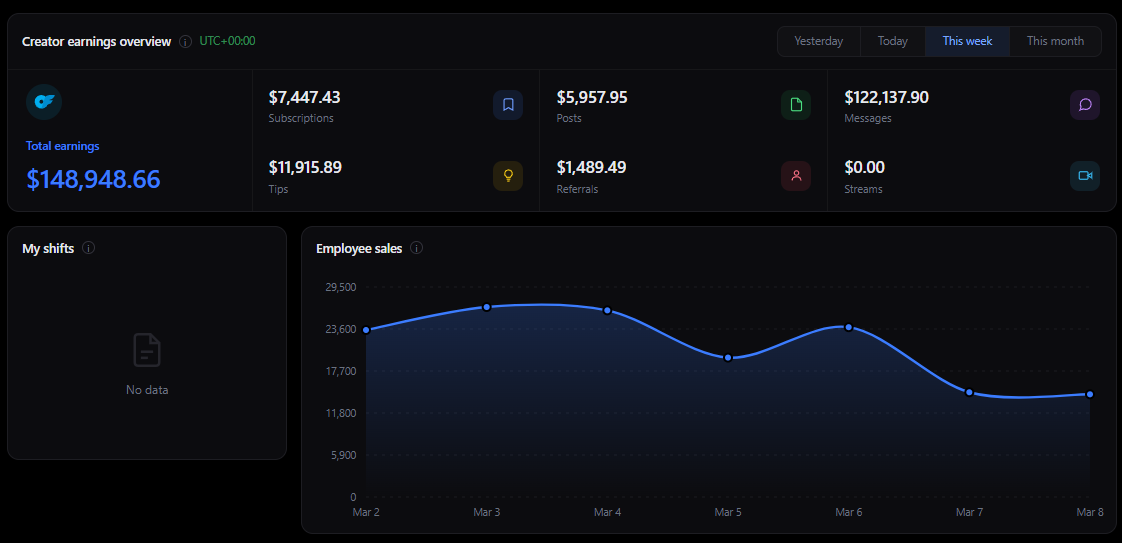Switch to the Today tab
1122x543 pixels.
(893, 41)
